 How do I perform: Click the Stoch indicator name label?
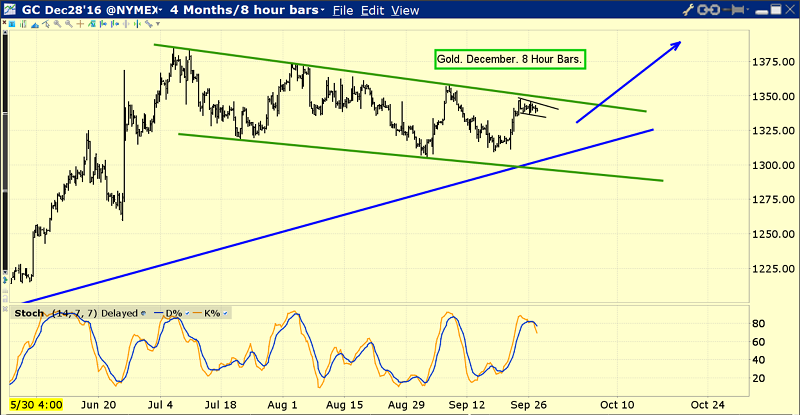(28, 314)
